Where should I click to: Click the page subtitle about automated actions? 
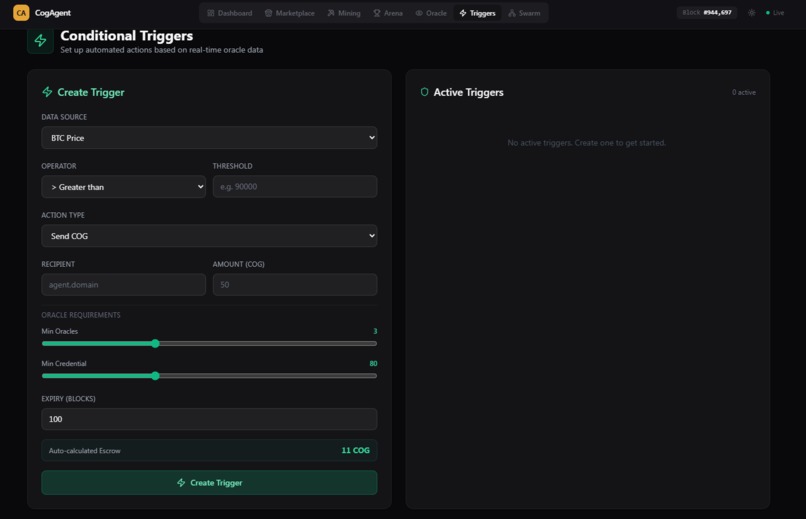(161, 50)
